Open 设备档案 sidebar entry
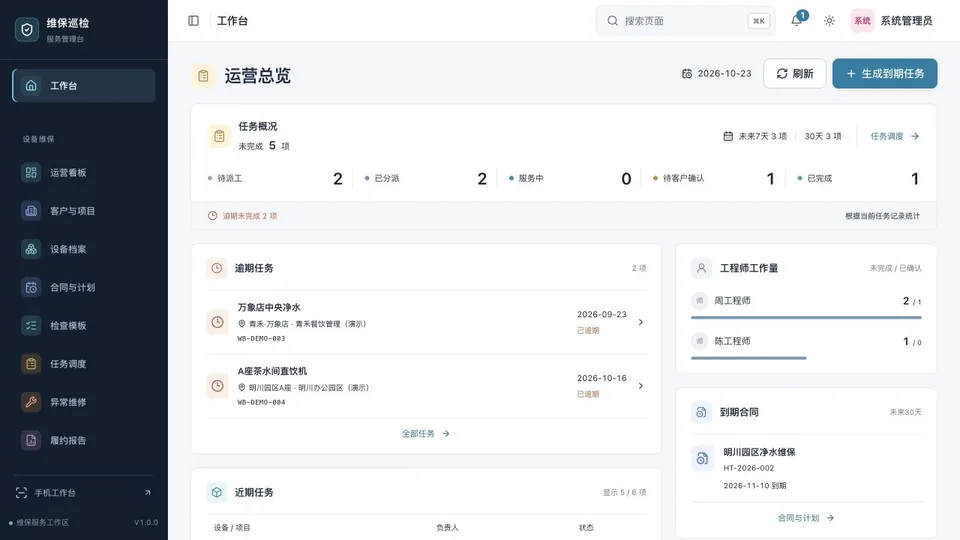 84,249
